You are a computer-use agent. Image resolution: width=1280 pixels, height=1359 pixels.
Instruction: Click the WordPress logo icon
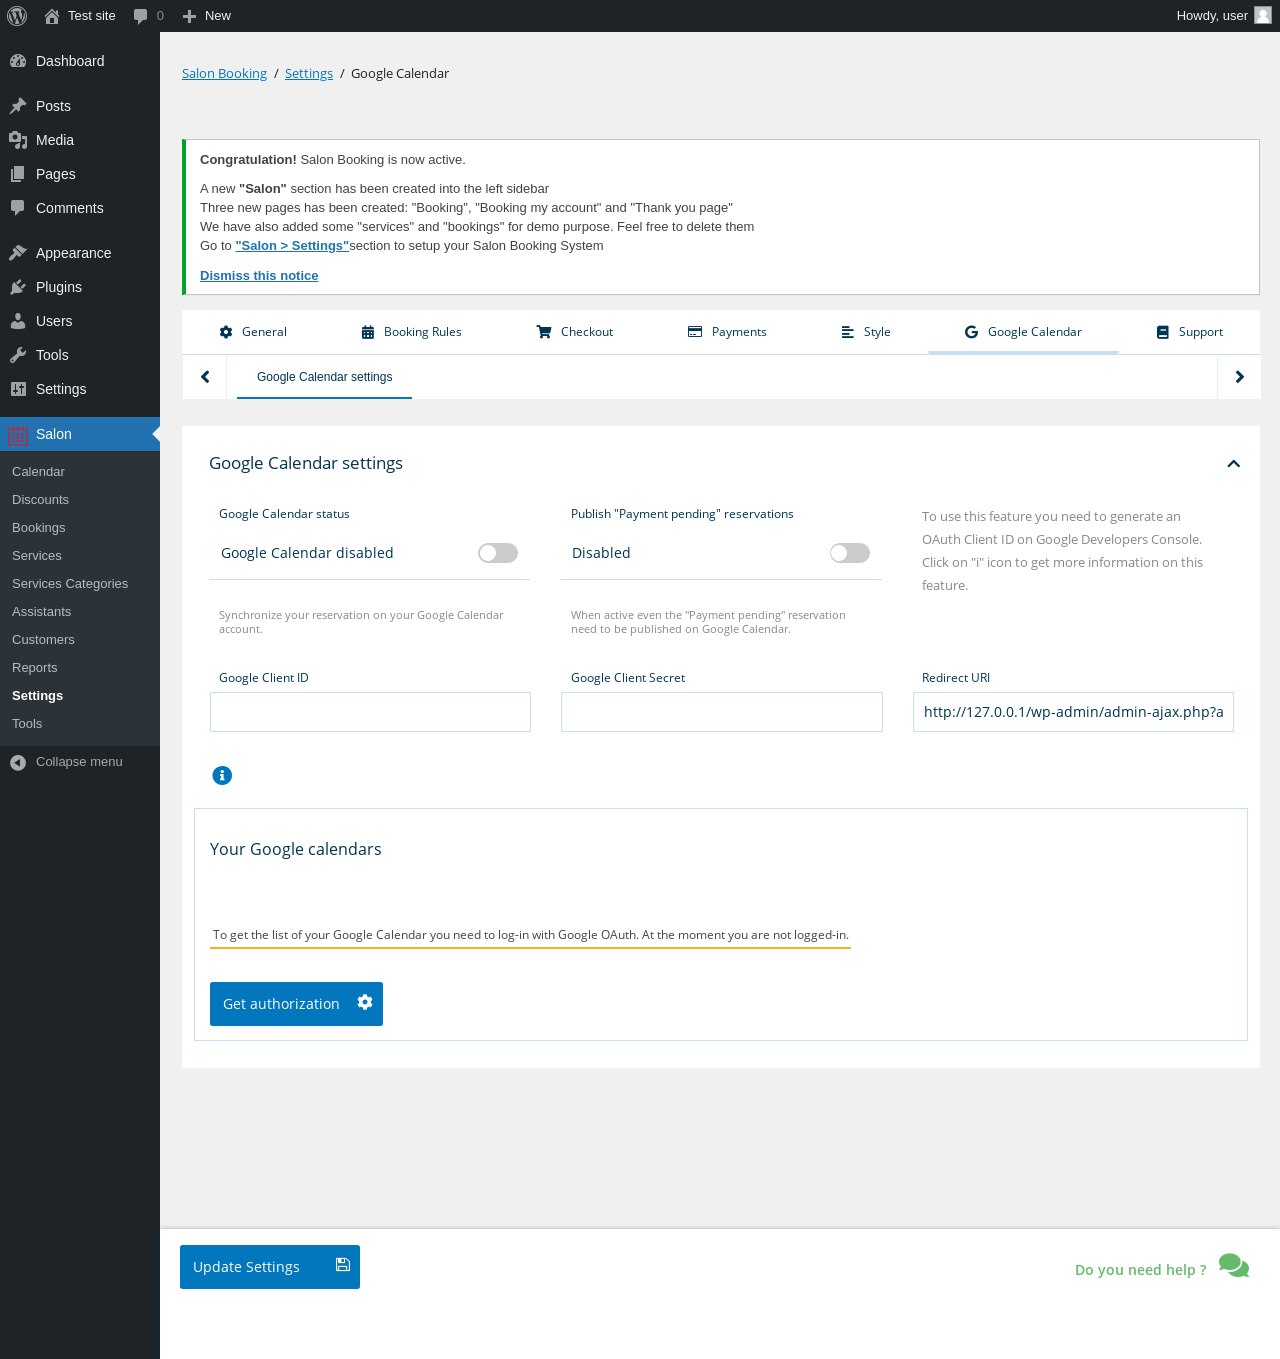point(17,16)
